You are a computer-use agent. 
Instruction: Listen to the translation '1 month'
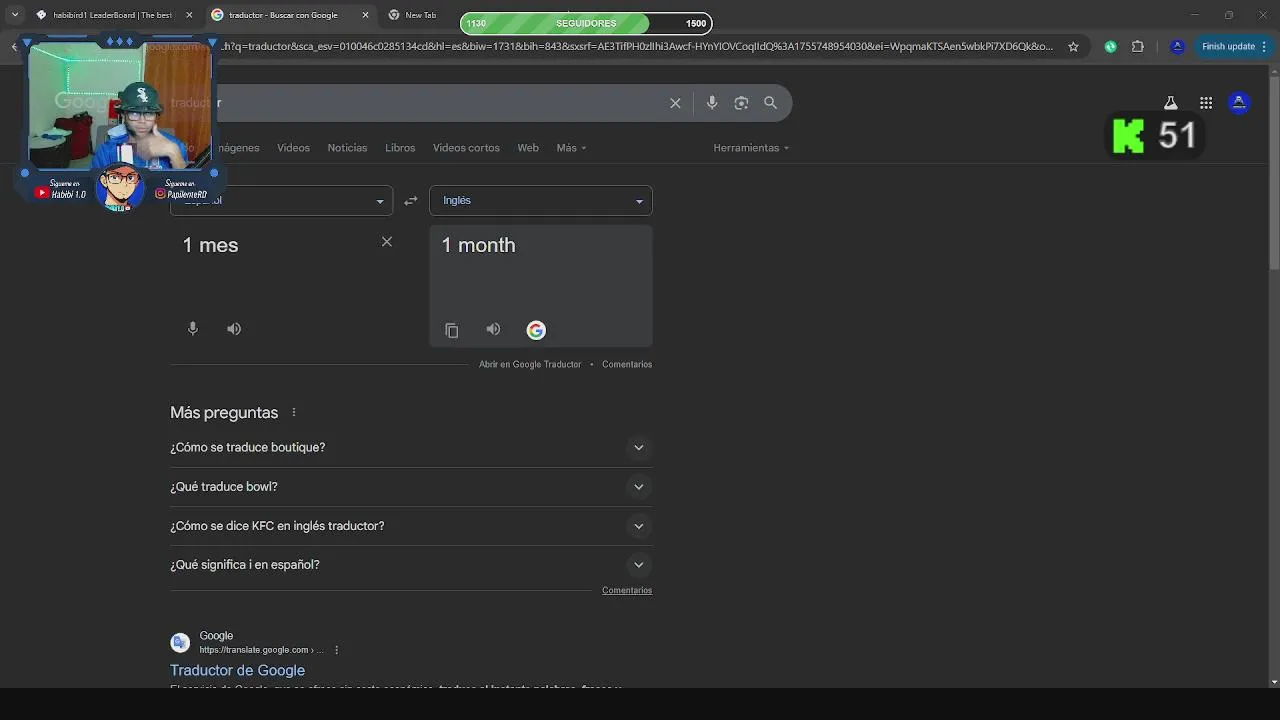(x=493, y=329)
